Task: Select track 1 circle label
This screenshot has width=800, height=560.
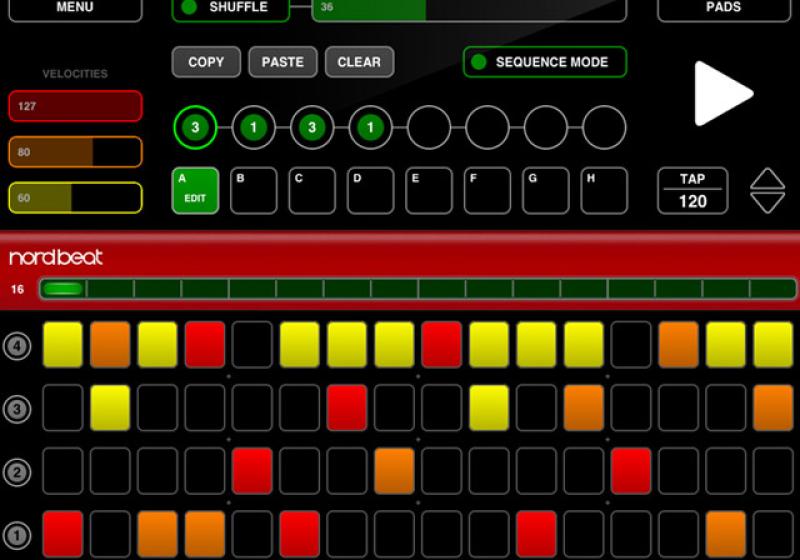Action: pos(17,532)
